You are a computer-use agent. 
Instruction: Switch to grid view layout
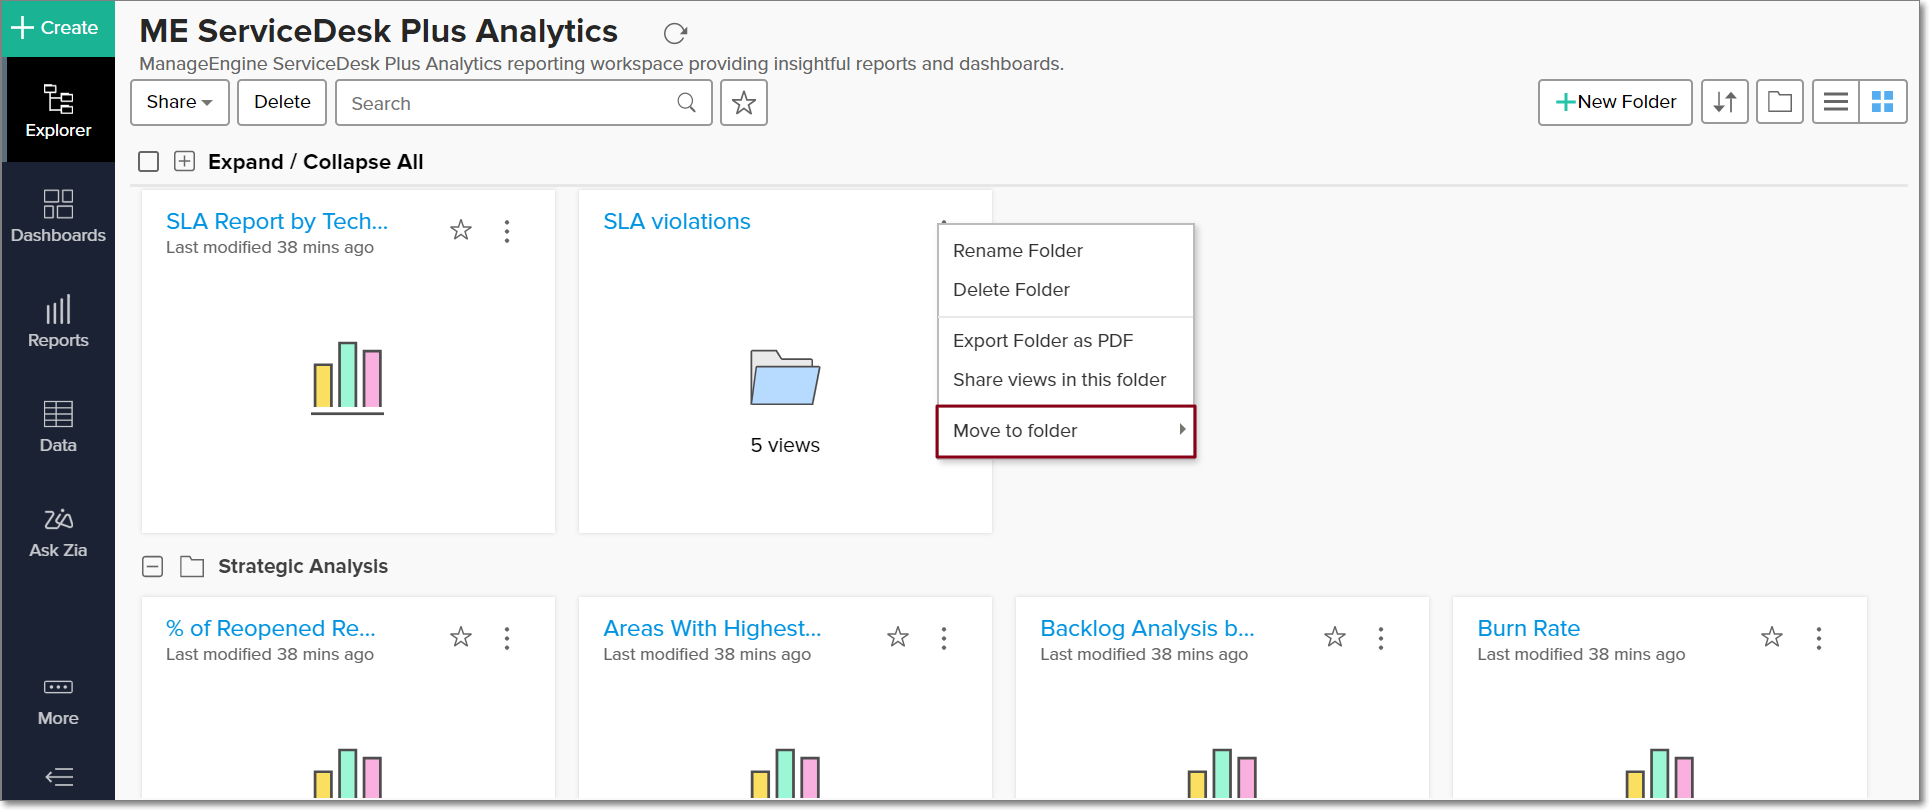[x=1882, y=102]
